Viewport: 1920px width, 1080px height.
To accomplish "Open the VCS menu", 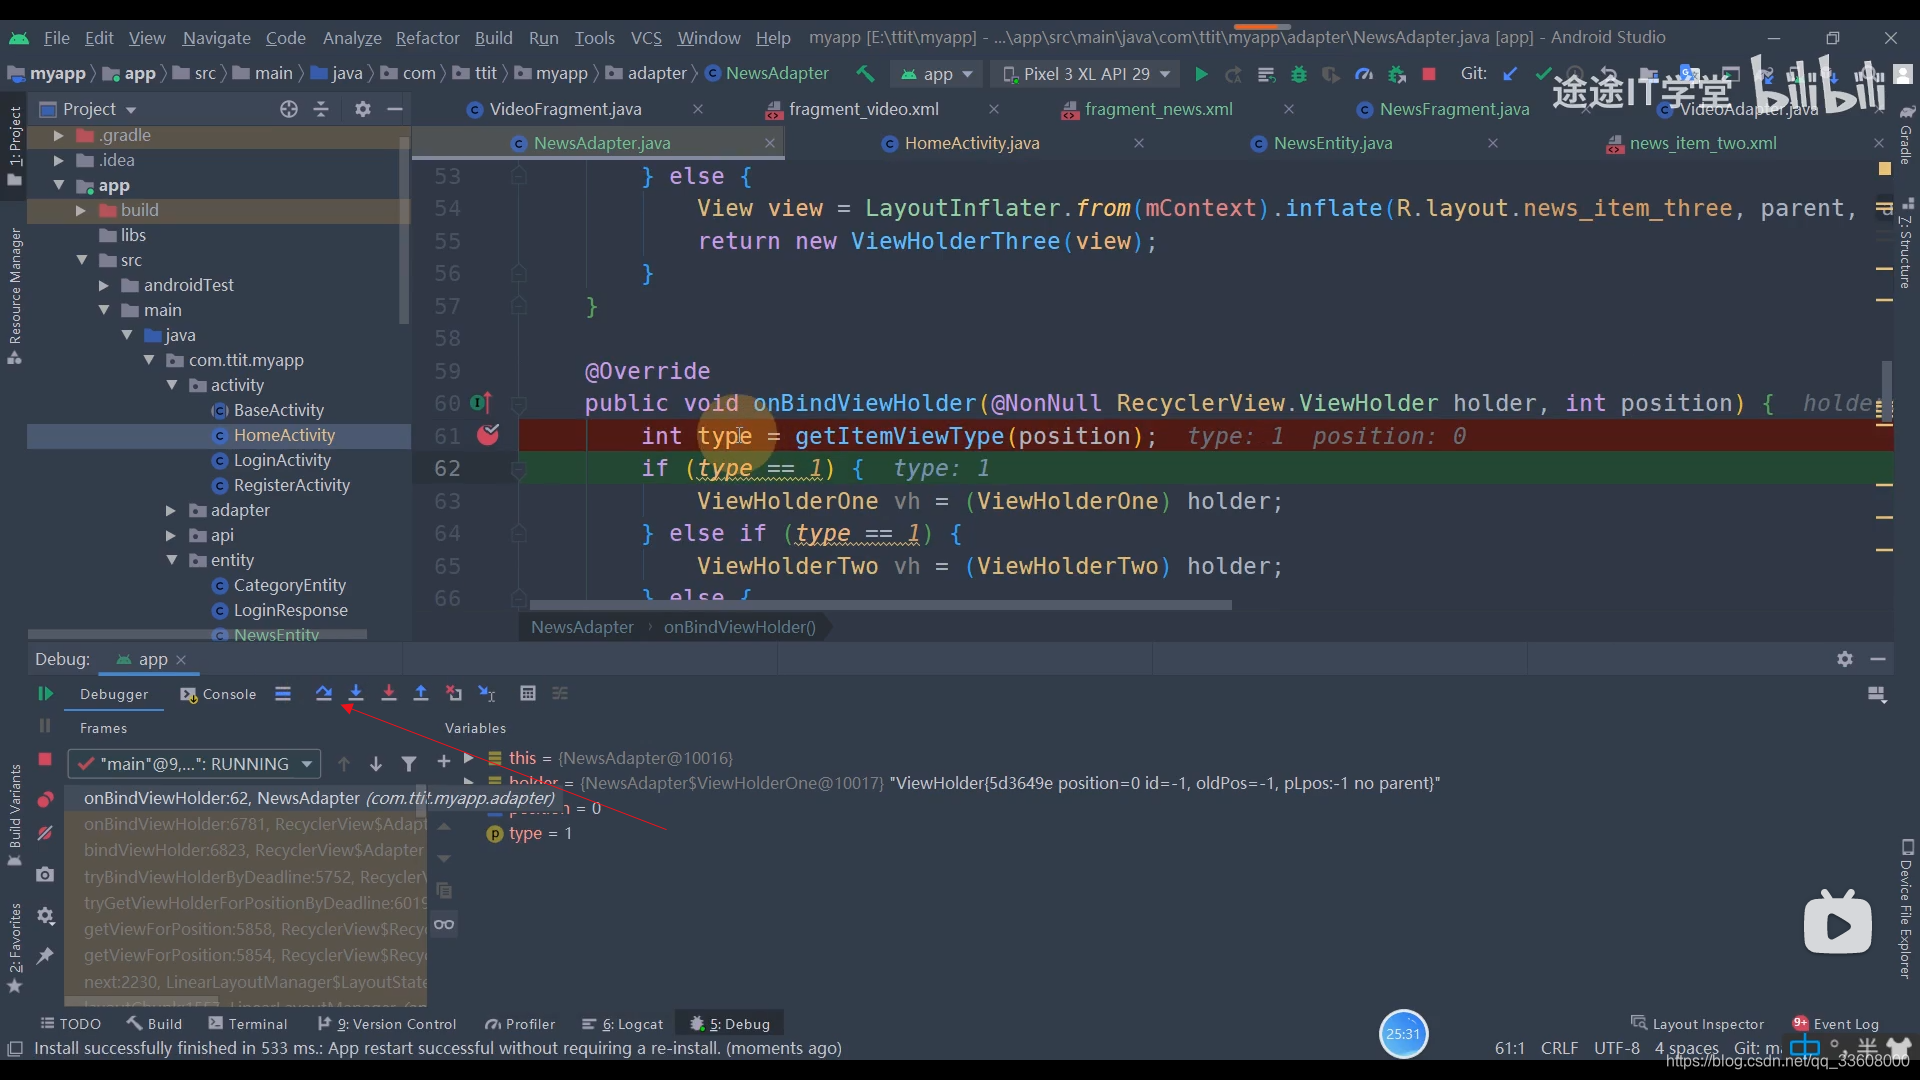I will [646, 37].
